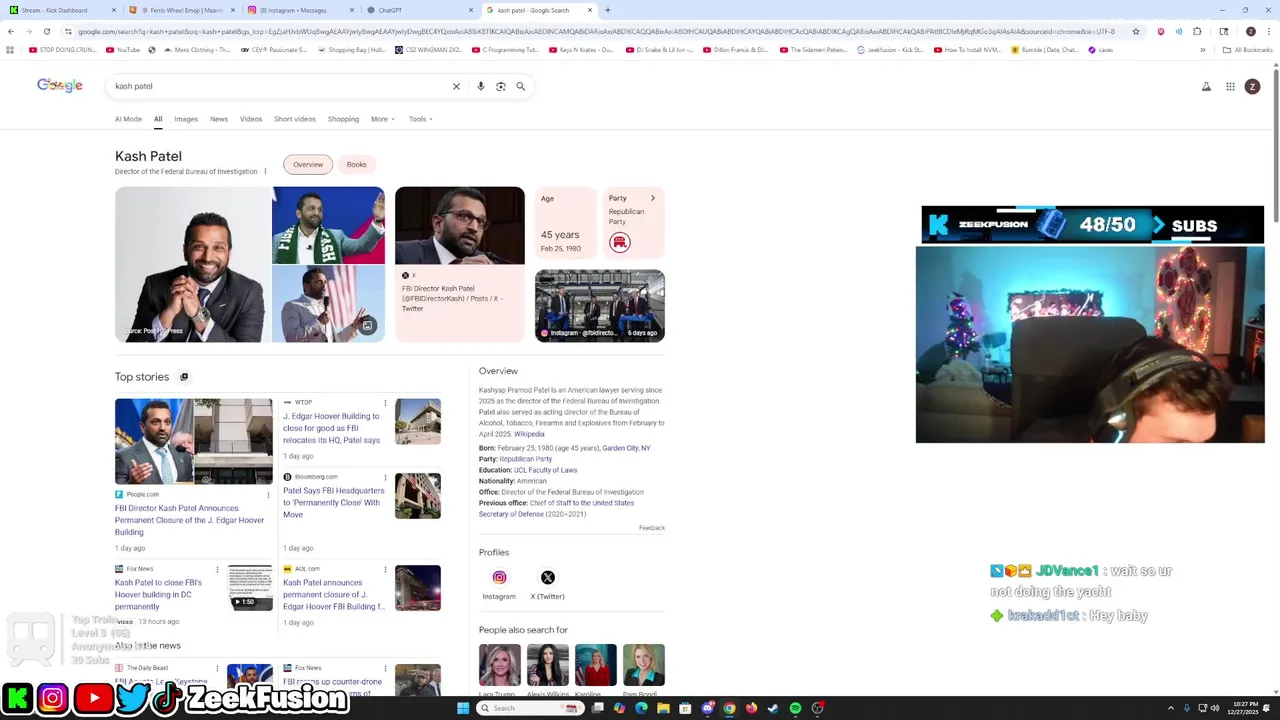
Task: Open Spotify from the taskbar
Action: point(795,708)
